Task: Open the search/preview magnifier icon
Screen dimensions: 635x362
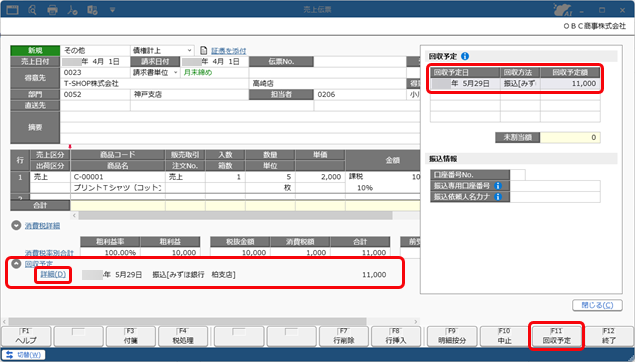Action: 32,9
